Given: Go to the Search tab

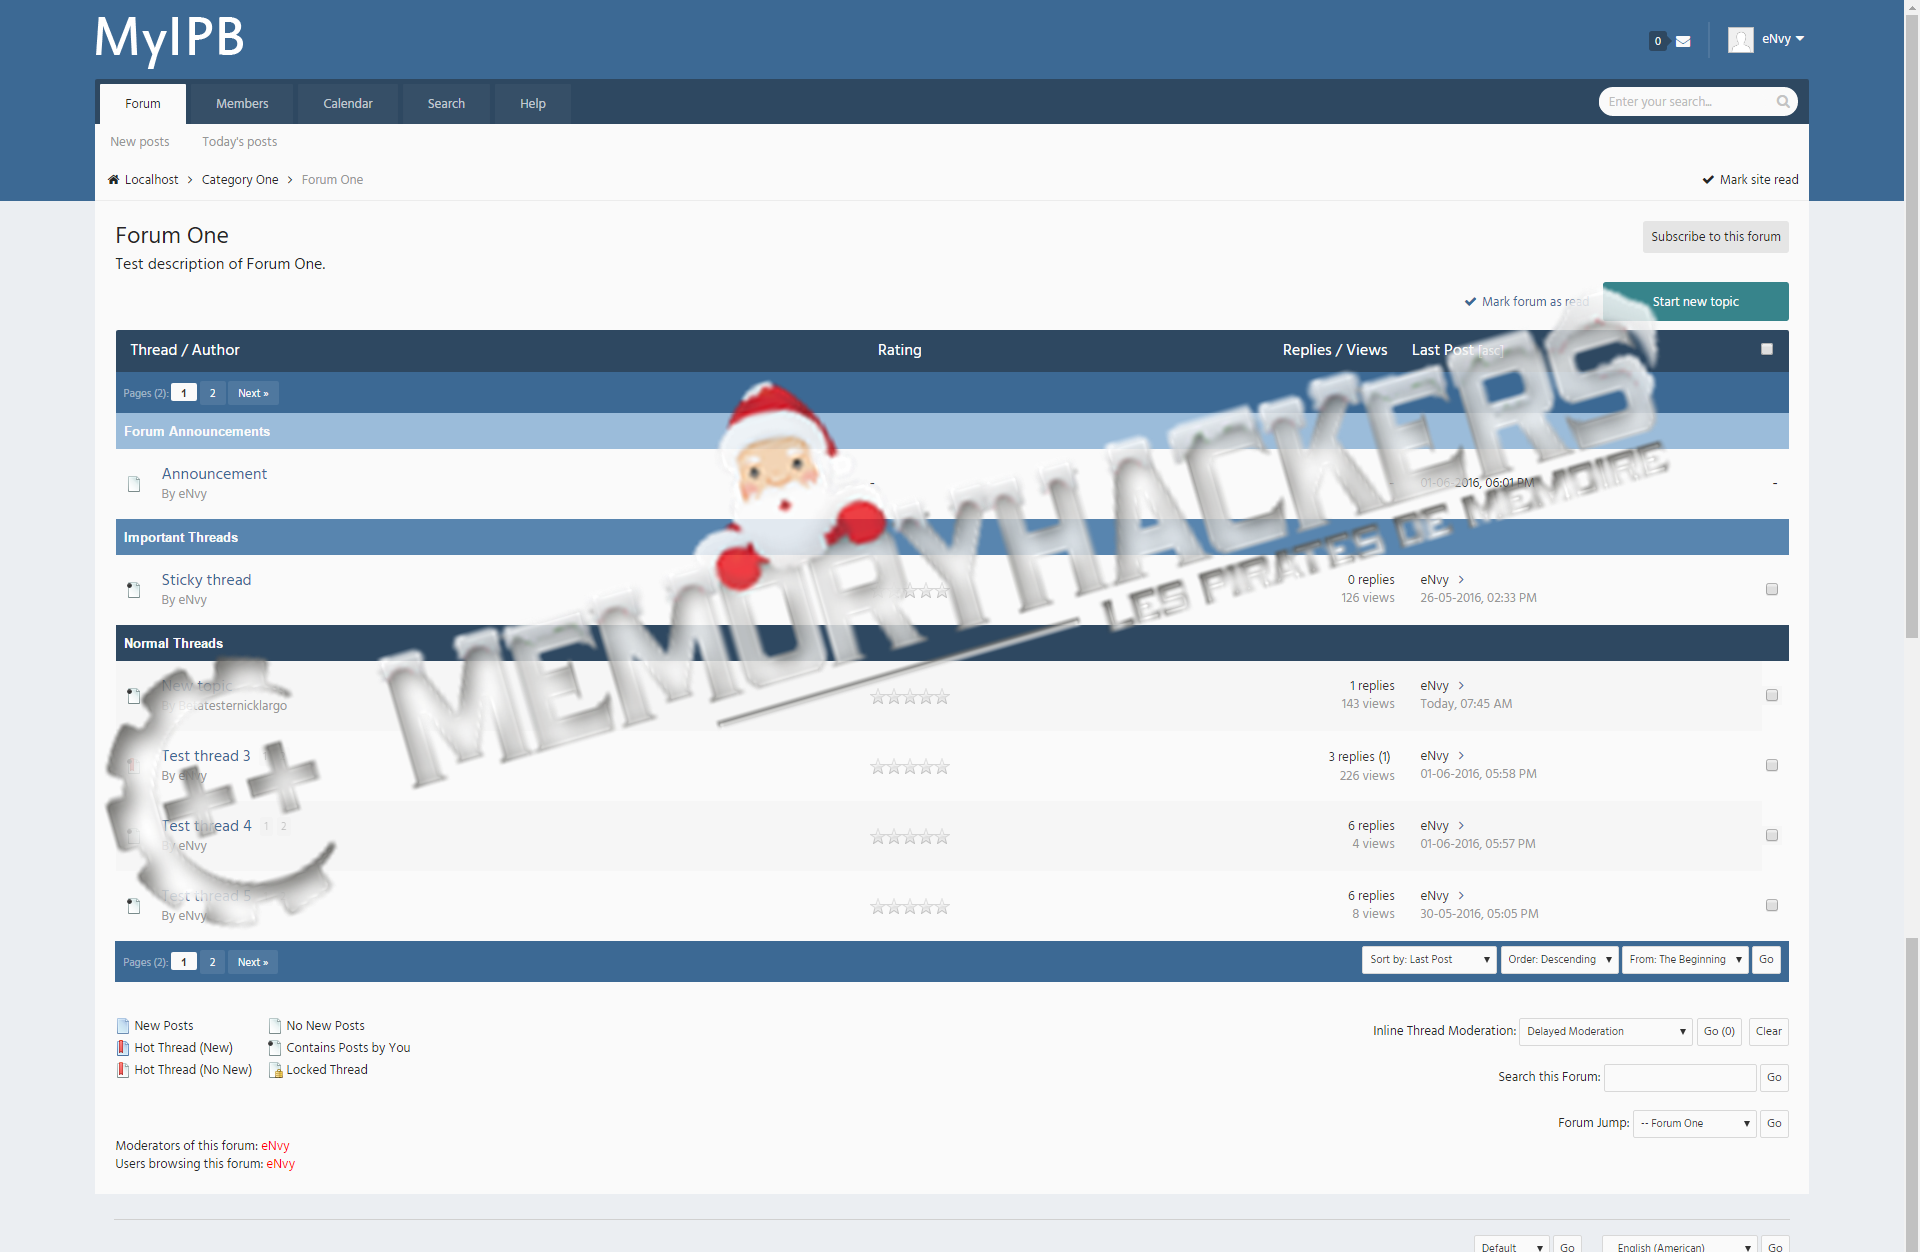Looking at the screenshot, I should pos(446,104).
